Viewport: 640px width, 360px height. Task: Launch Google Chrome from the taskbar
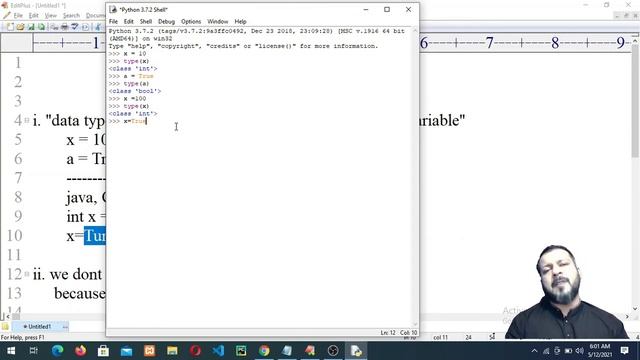[x=264, y=351]
